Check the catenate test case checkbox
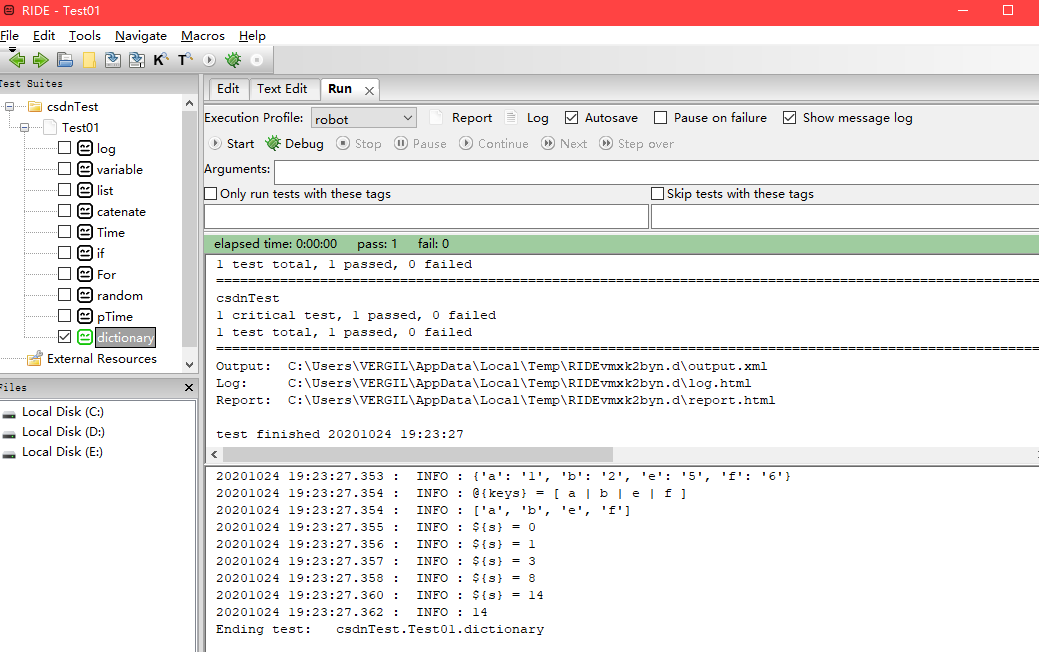 click(64, 211)
